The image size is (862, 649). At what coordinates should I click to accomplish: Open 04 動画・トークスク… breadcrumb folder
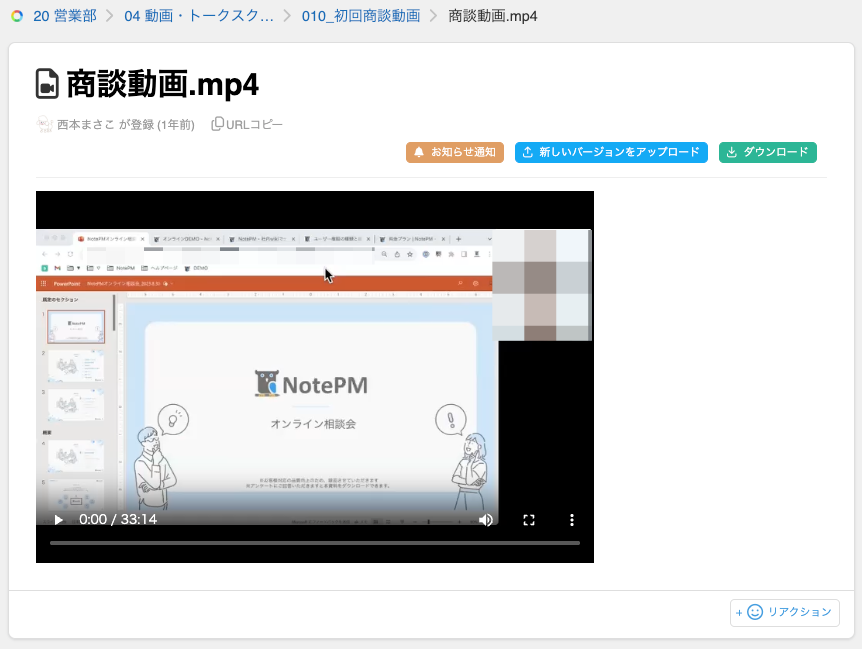pyautogui.click(x=198, y=16)
